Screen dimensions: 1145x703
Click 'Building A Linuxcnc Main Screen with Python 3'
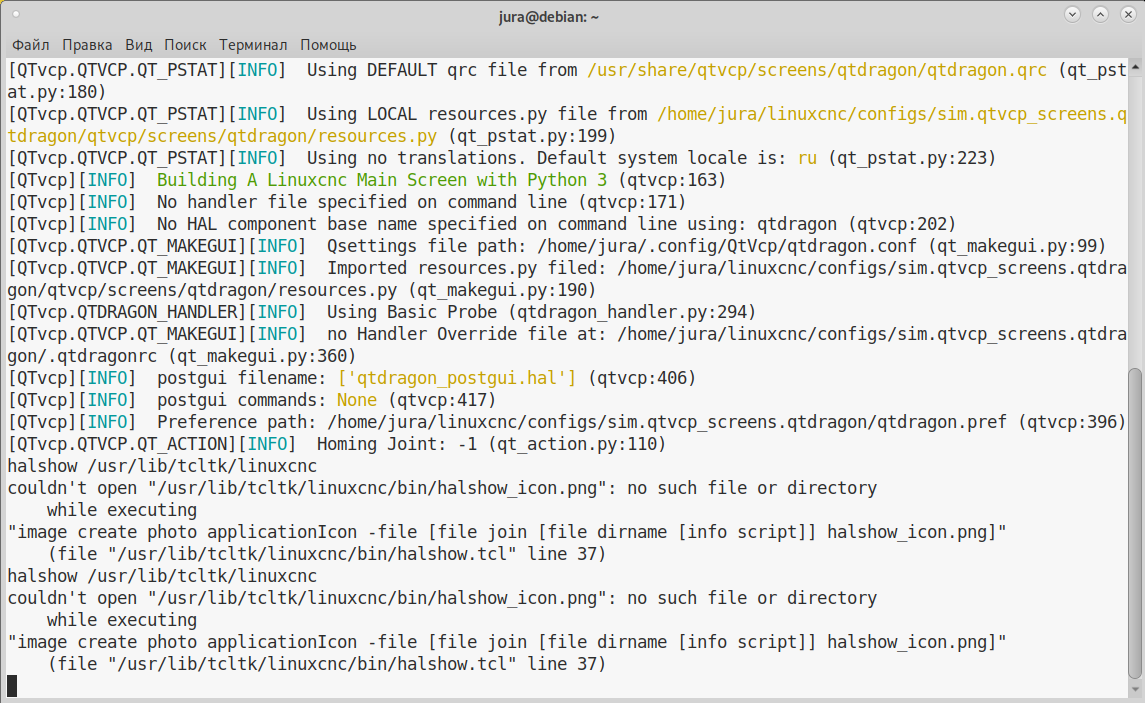382,180
